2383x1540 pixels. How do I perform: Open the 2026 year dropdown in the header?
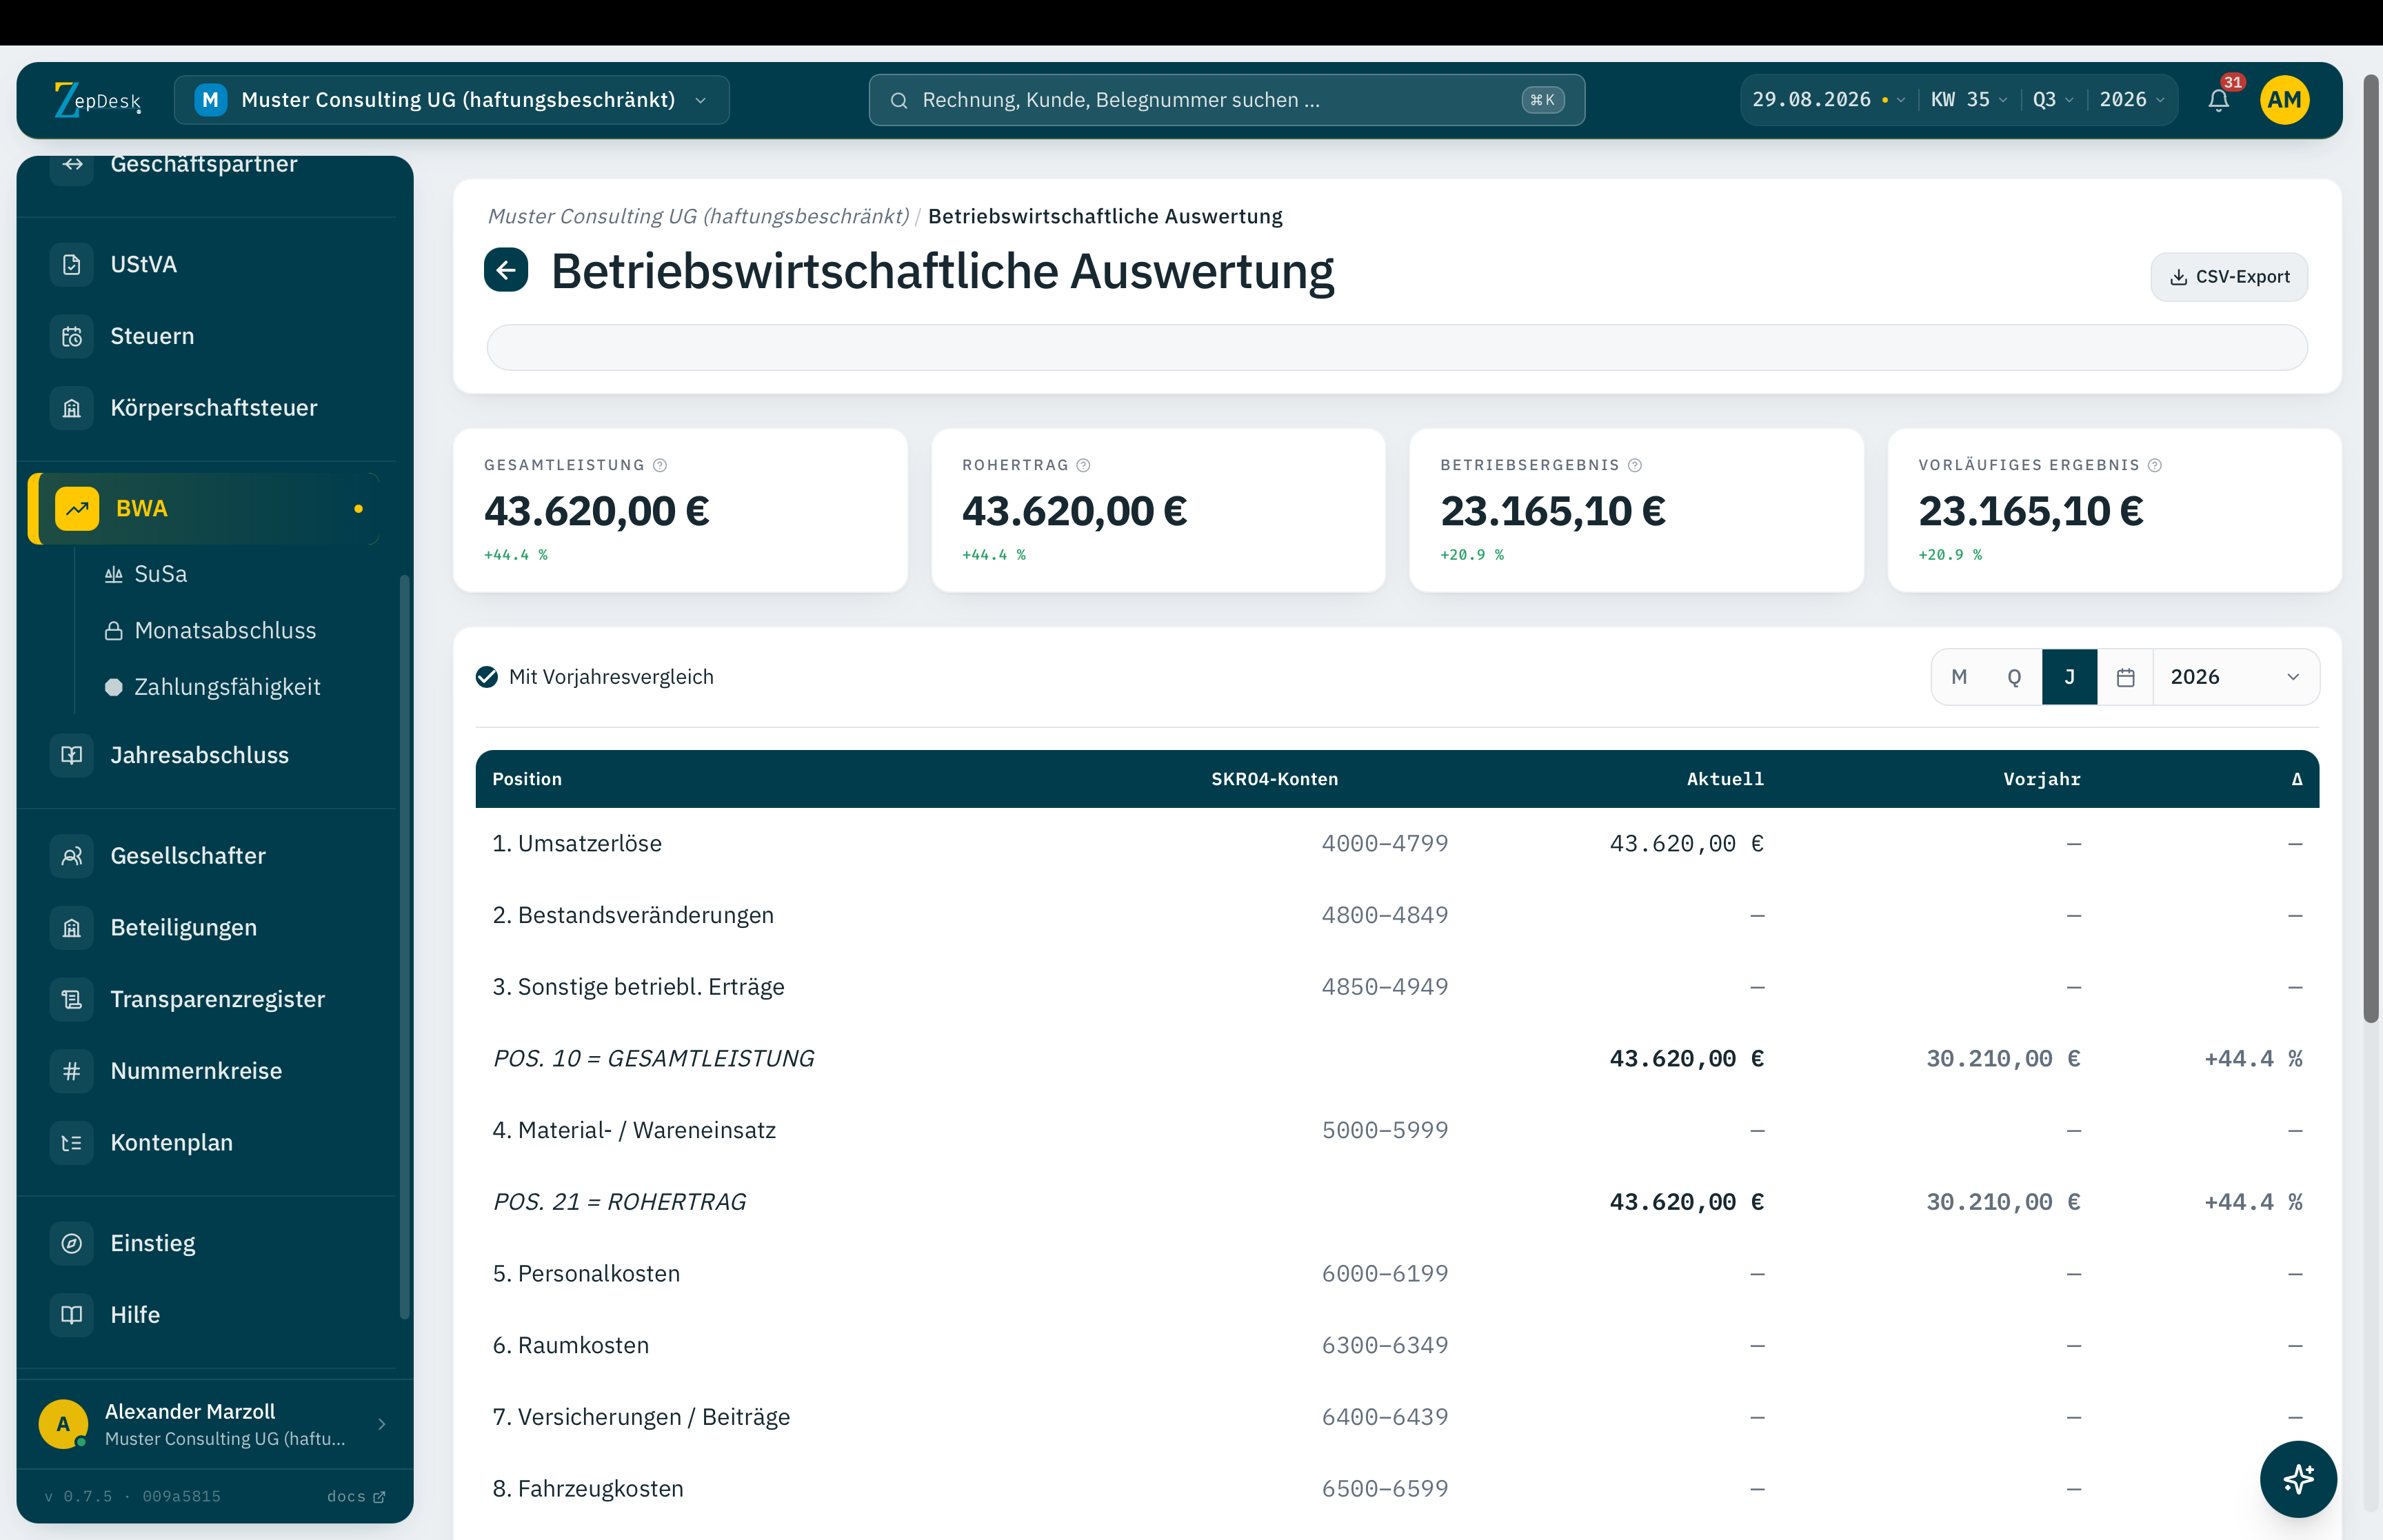(x=2132, y=100)
